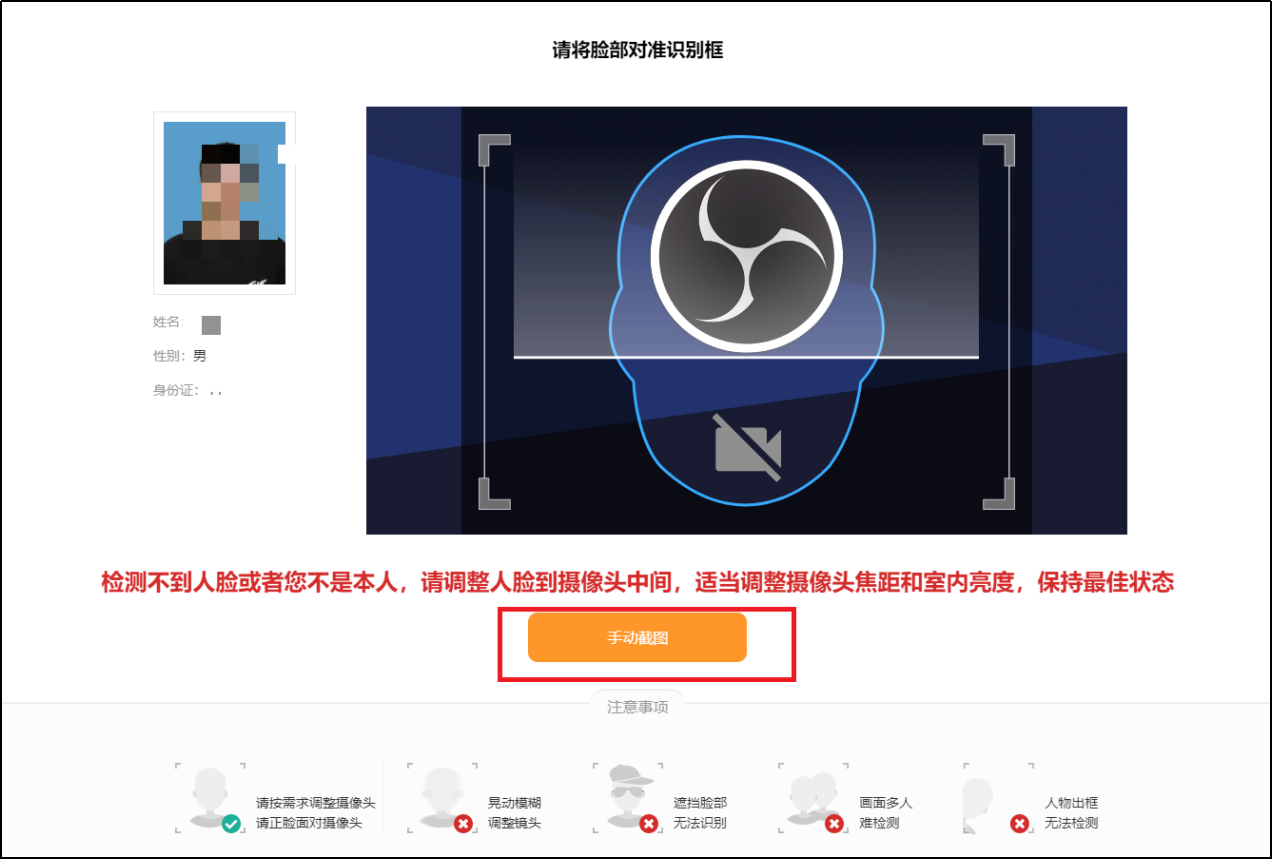
Task: Click the red face-not-detected warning text
Action: (637, 583)
